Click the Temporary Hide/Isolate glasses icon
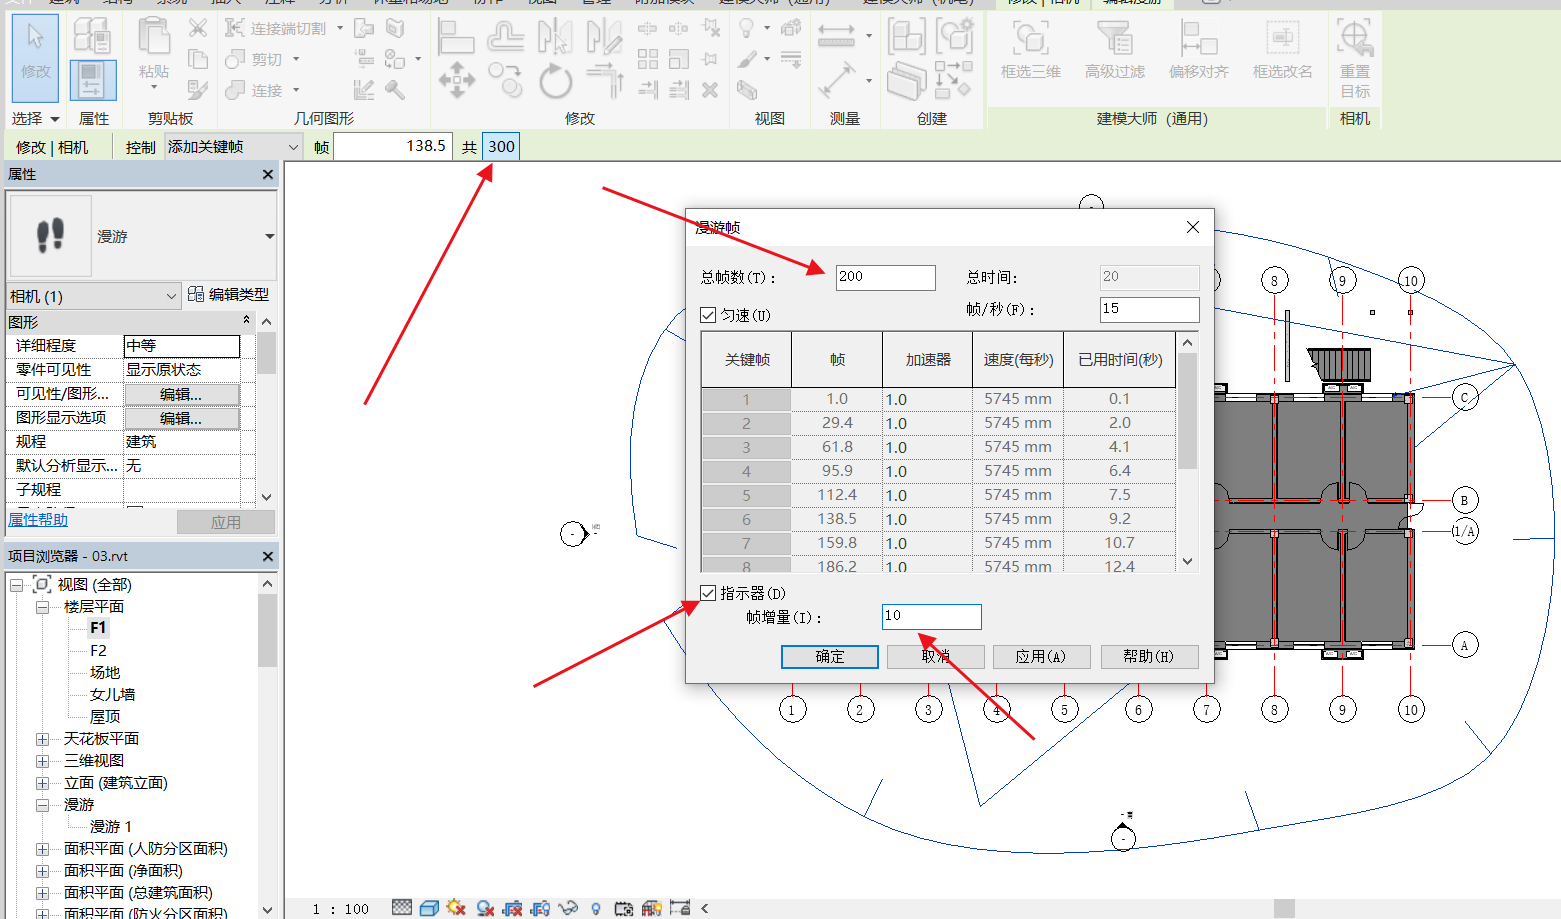Image resolution: width=1561 pixels, height=919 pixels. click(x=568, y=908)
